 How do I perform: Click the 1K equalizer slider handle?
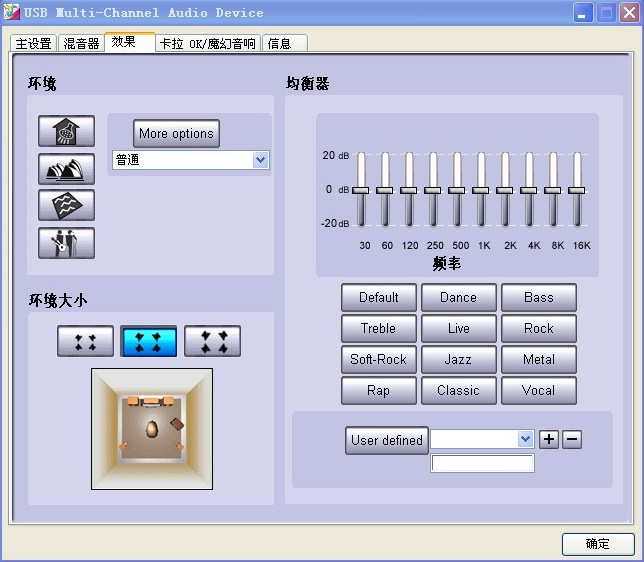point(481,191)
